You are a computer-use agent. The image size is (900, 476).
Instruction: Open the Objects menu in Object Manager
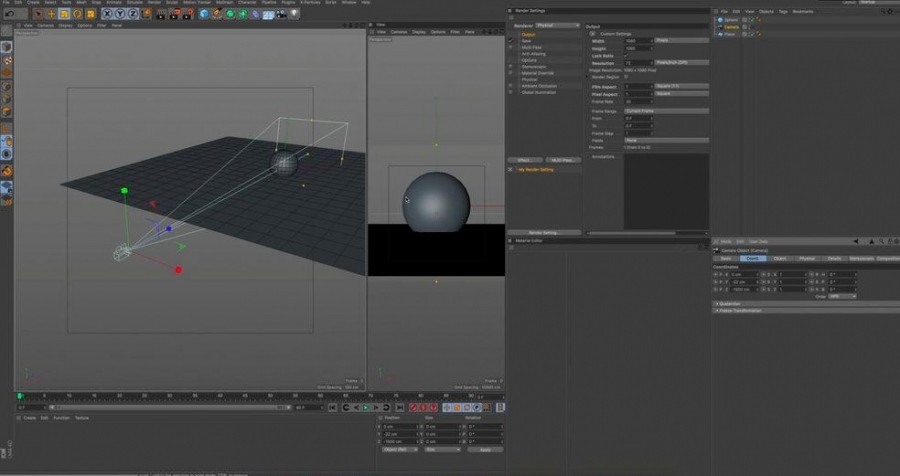point(766,11)
